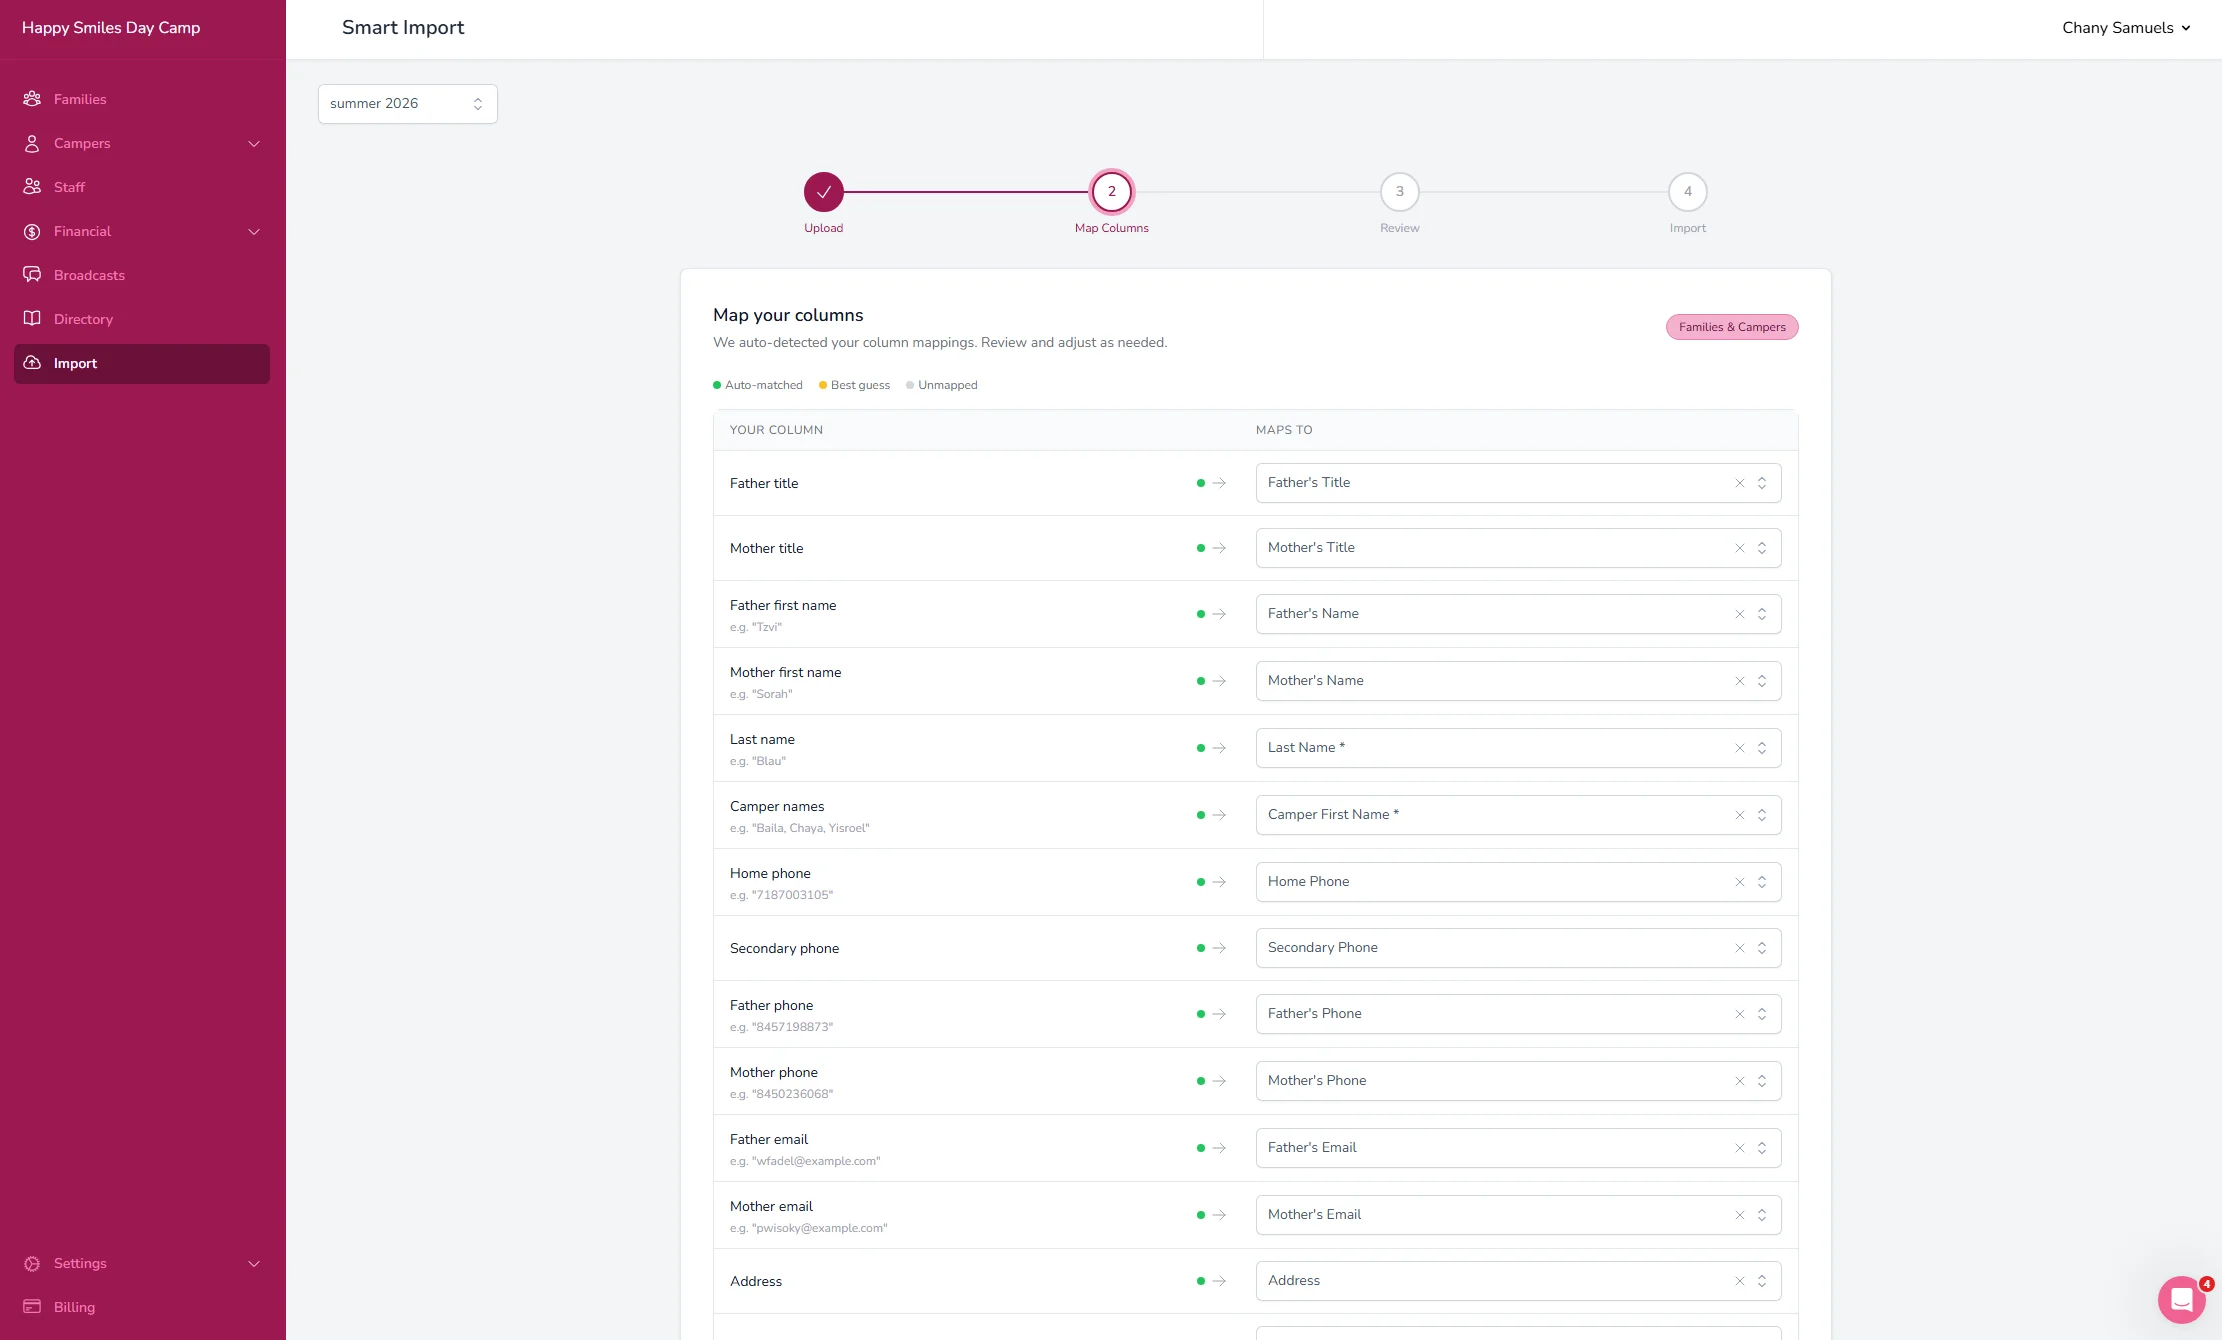Clear the Last Name mapping

[x=1740, y=748]
